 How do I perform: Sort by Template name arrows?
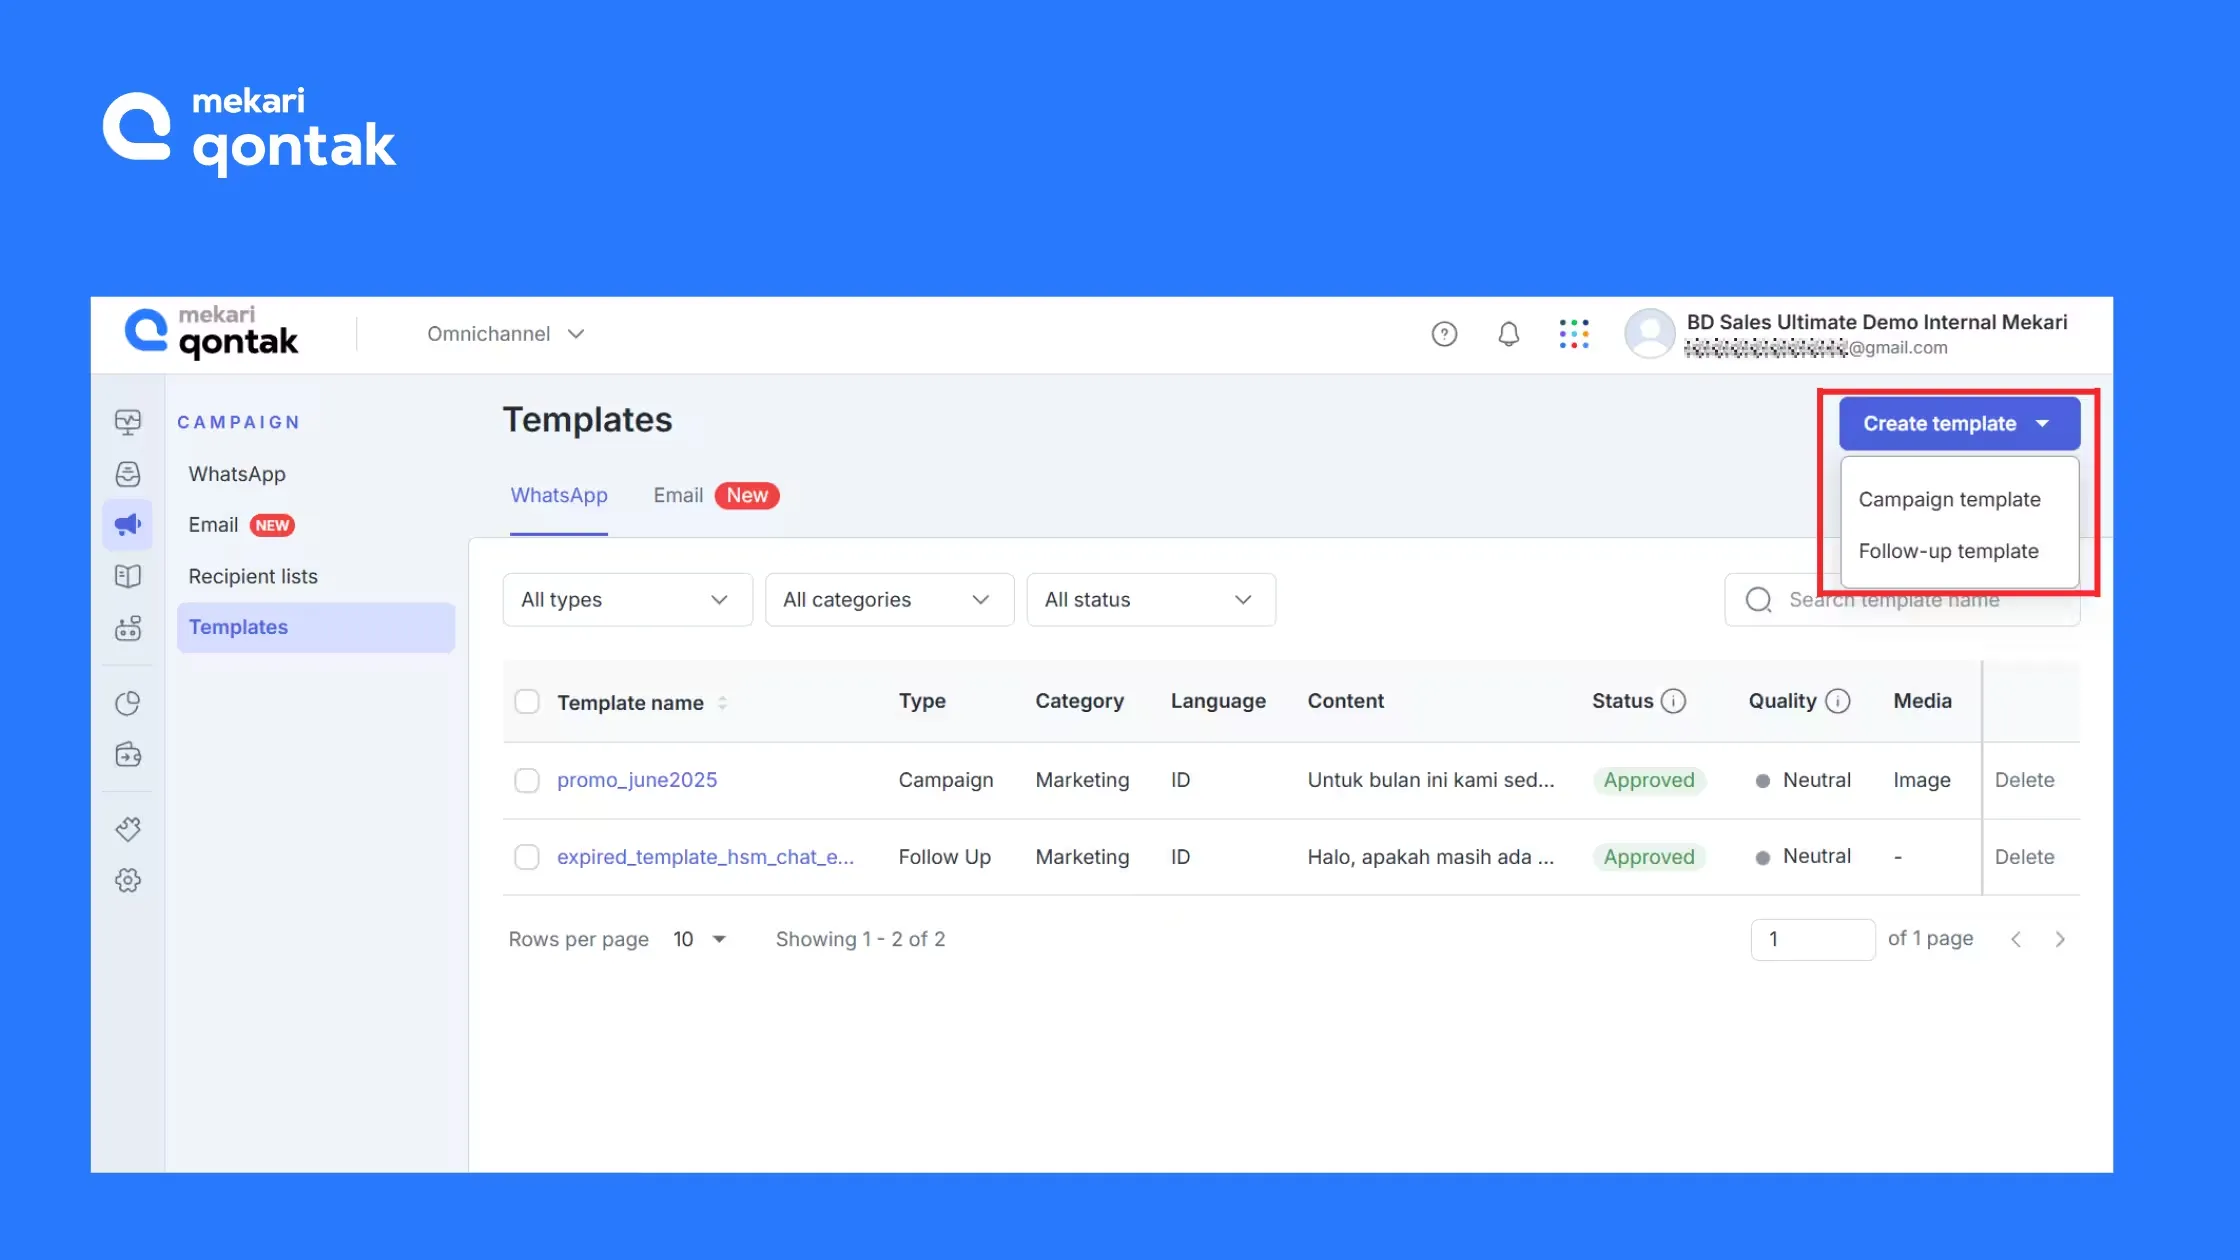(x=722, y=703)
